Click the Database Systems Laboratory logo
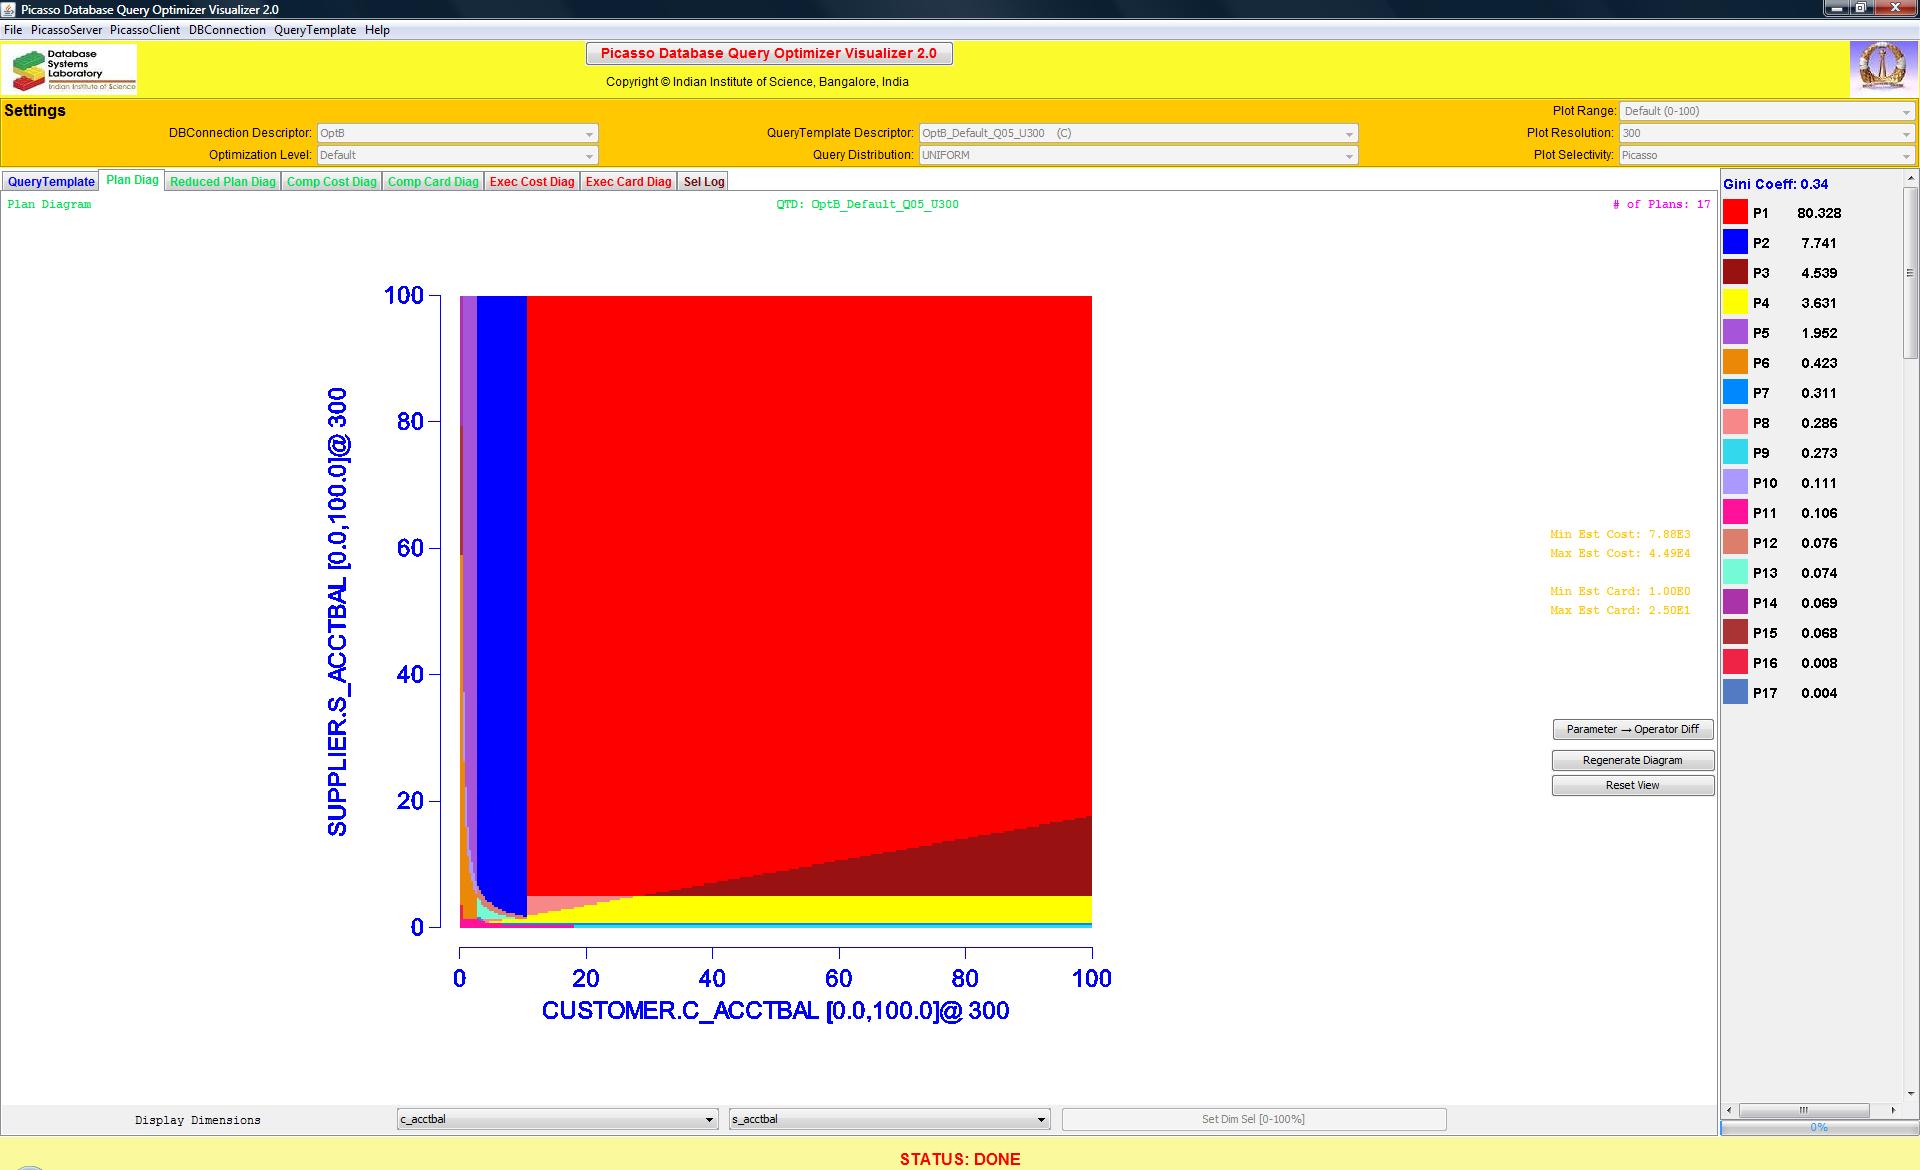Screen dimensions: 1920x1170 70,70
